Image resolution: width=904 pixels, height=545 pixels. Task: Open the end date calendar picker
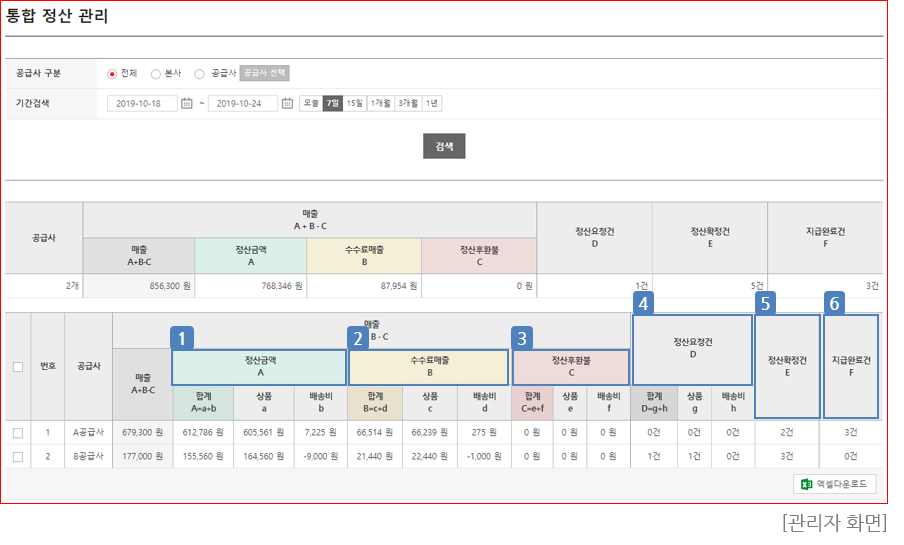[287, 103]
